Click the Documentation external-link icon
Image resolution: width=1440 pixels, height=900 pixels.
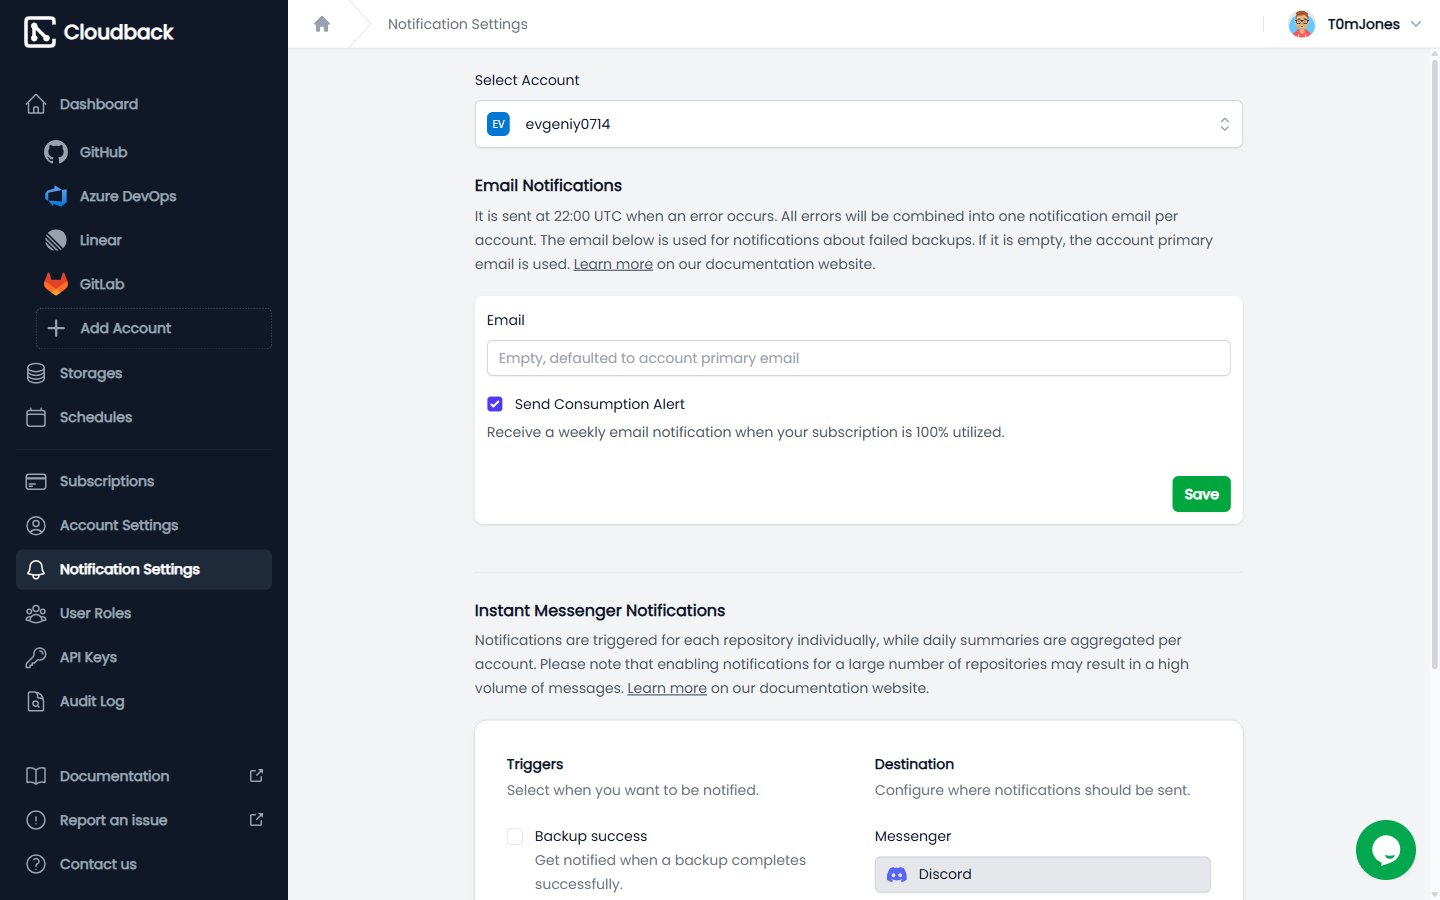click(x=256, y=776)
